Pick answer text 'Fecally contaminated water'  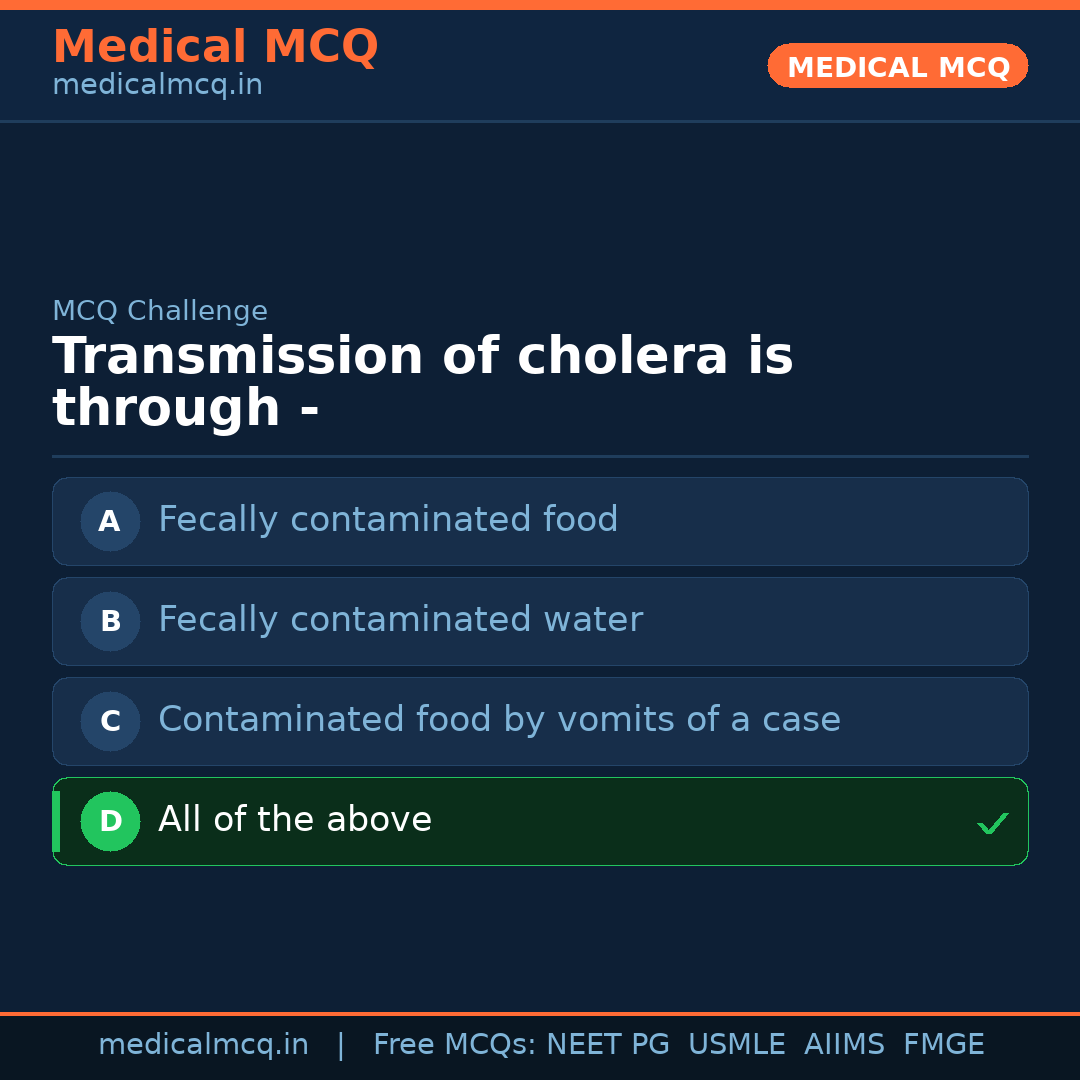pos(400,620)
